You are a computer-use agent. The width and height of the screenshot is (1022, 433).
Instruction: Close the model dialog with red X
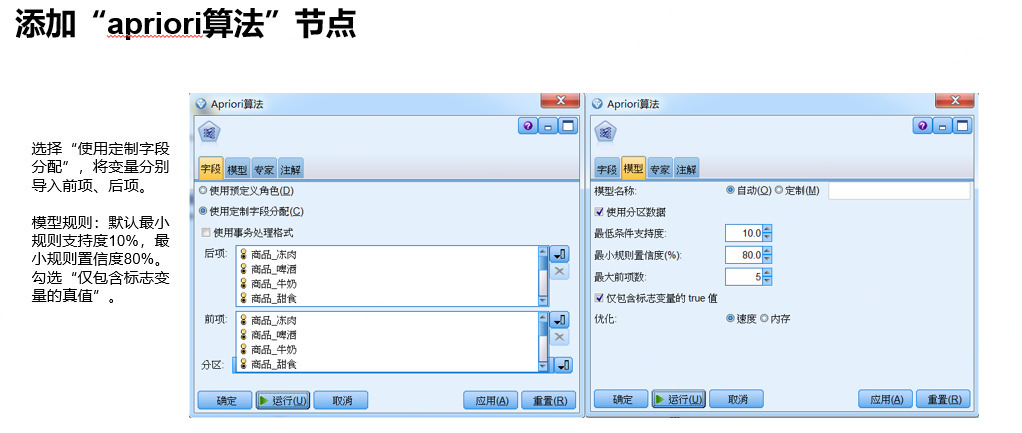tap(955, 100)
